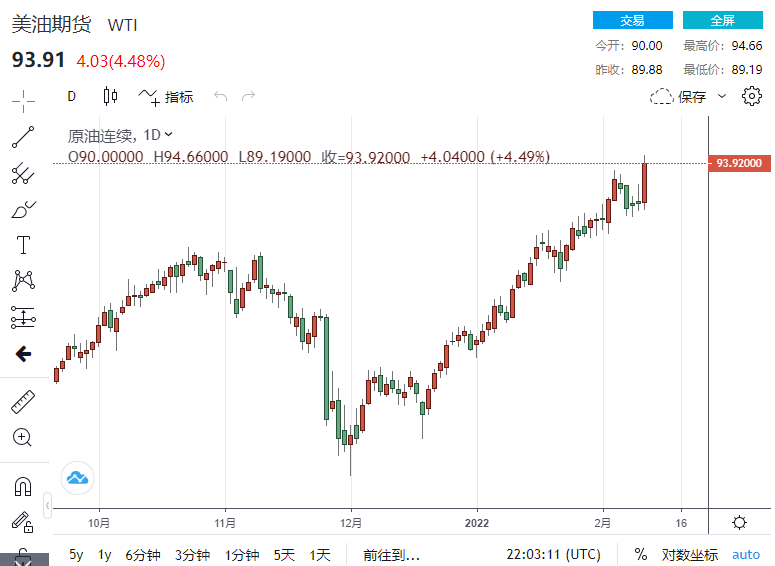The width and height of the screenshot is (775, 566).
Task: Select the brush drawing tool
Action: pos(22,209)
